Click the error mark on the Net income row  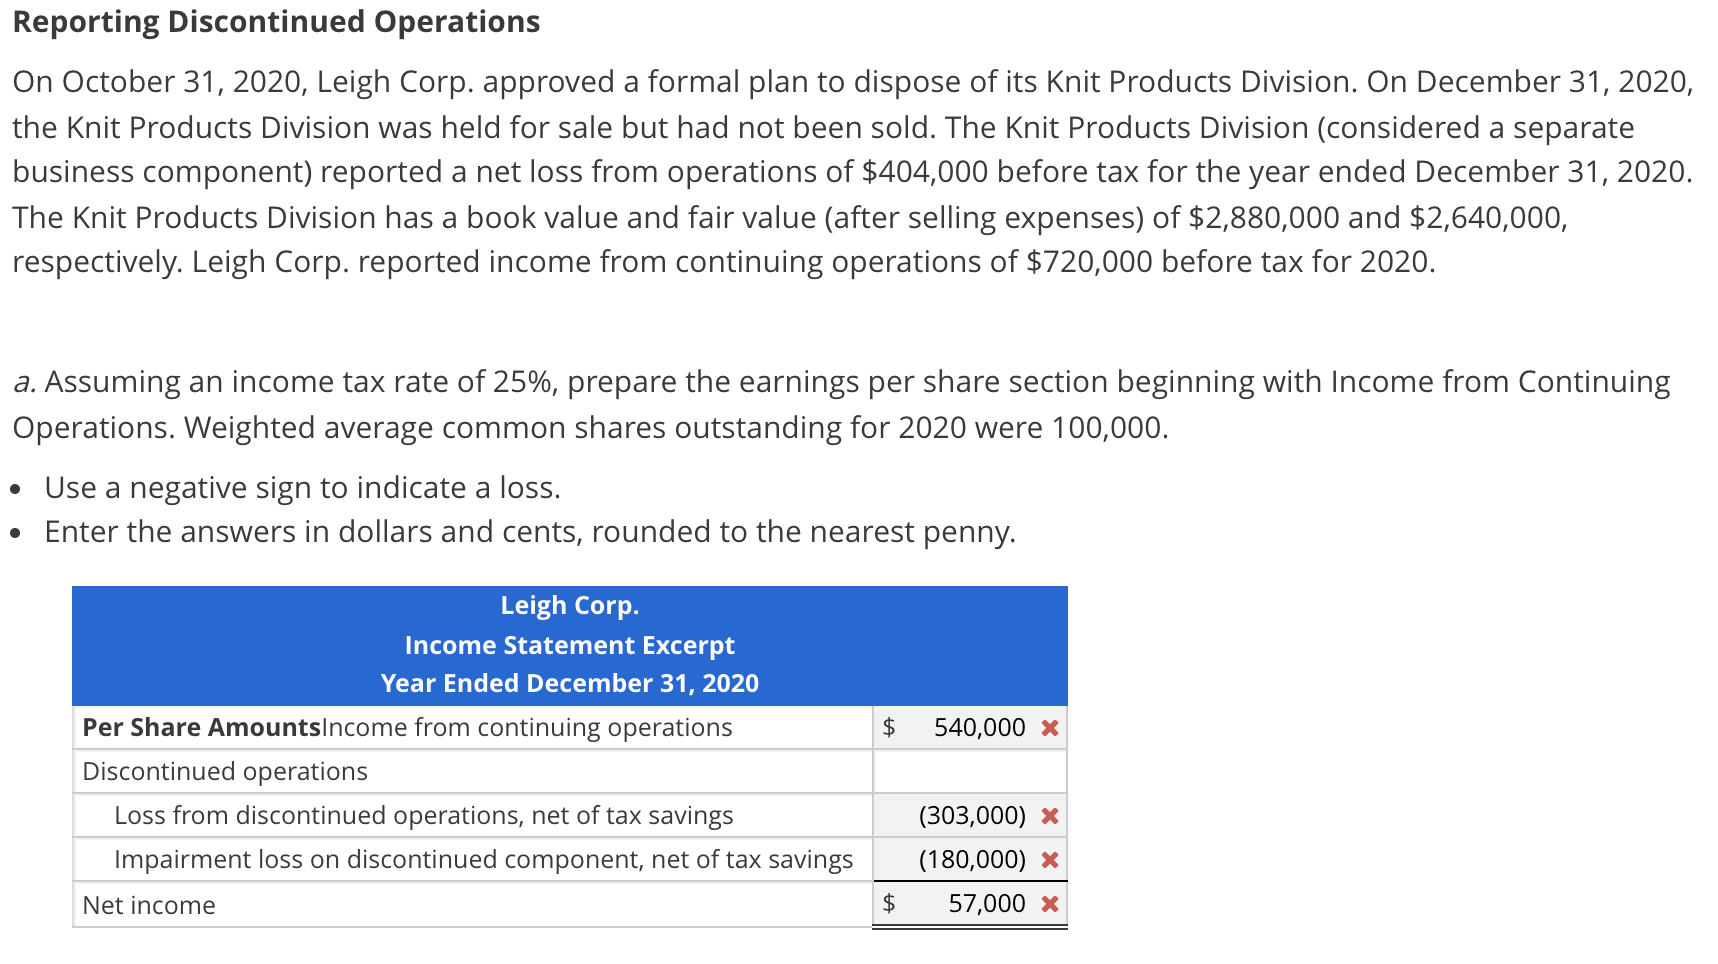(x=1050, y=903)
